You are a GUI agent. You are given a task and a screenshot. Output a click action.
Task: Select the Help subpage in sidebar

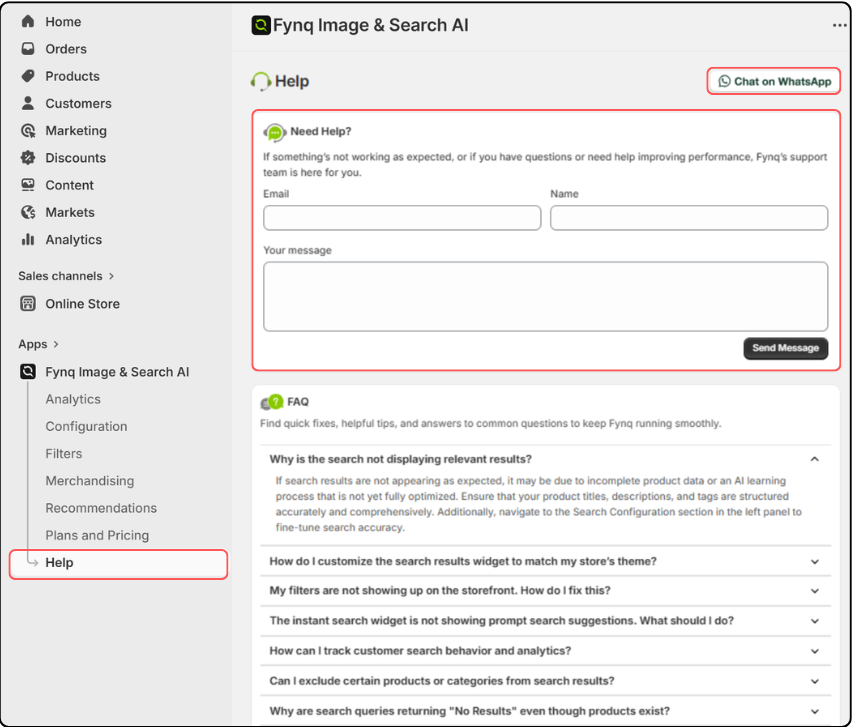pyautogui.click(x=118, y=563)
